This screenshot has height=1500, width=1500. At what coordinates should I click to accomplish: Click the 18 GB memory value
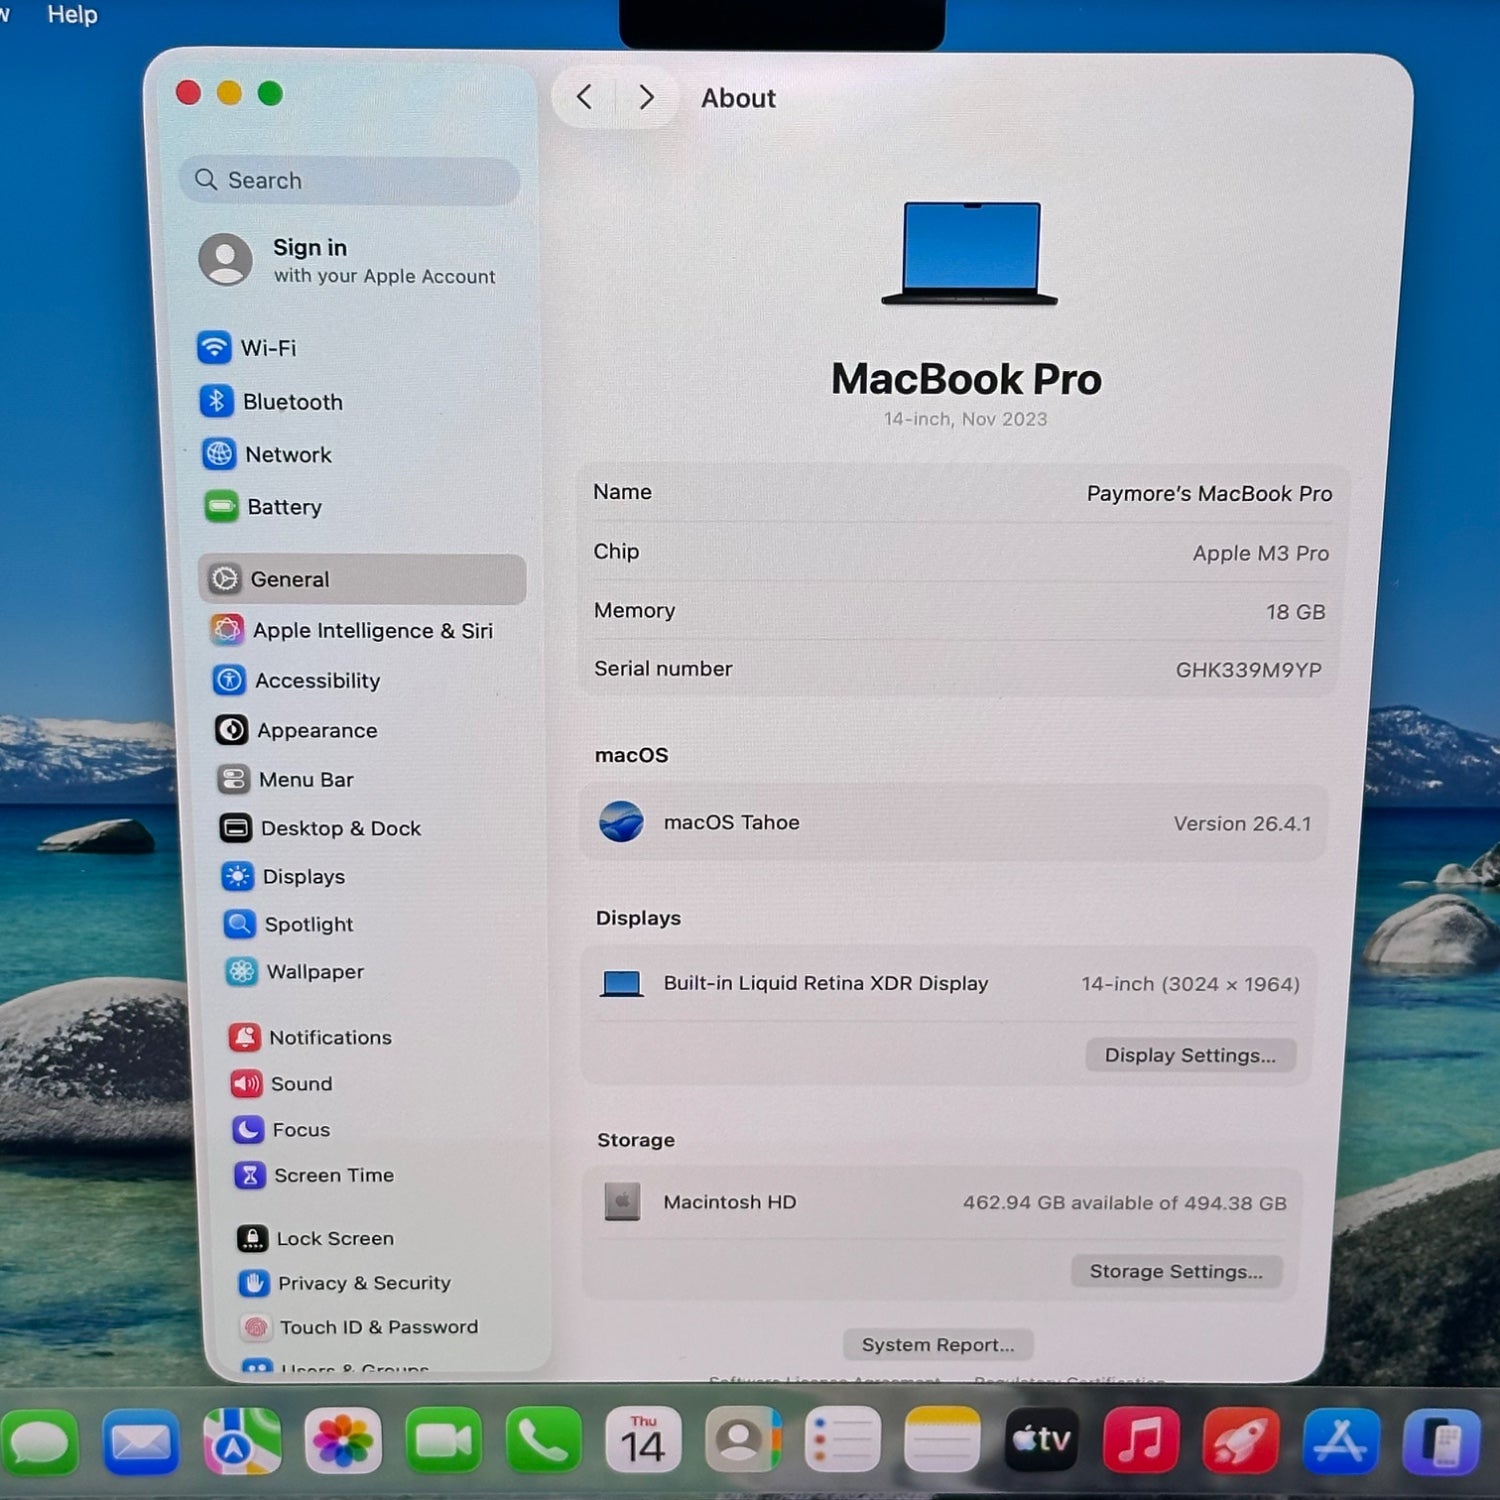[x=1295, y=612]
